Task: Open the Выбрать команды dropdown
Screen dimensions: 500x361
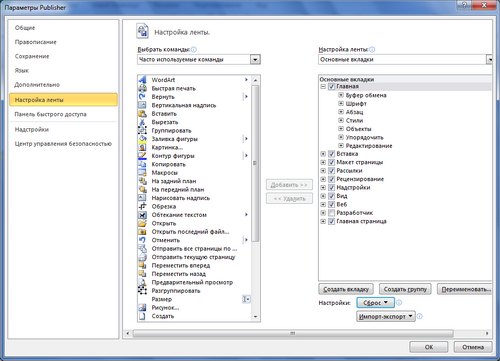Action: coord(255,60)
